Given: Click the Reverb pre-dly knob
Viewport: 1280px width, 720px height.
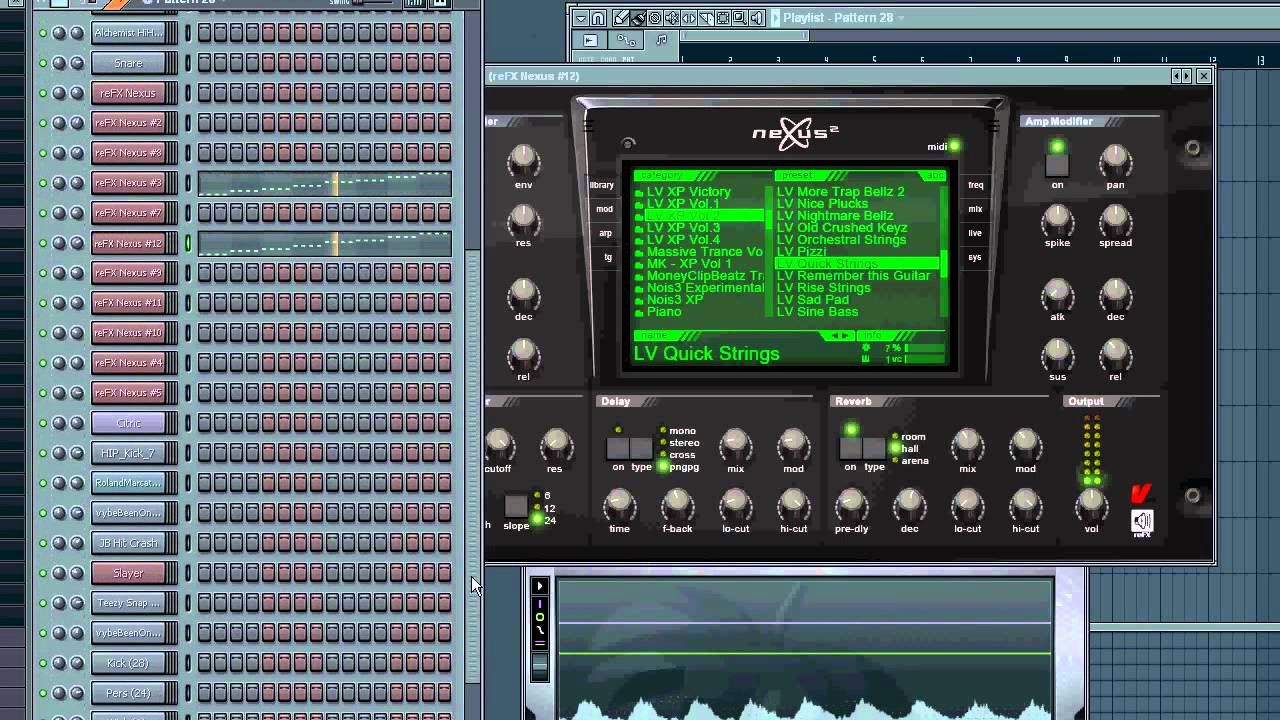Looking at the screenshot, I should [x=851, y=505].
